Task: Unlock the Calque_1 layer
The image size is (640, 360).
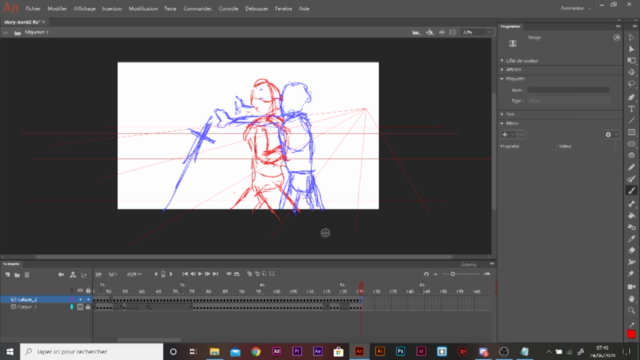Action: (x=88, y=307)
